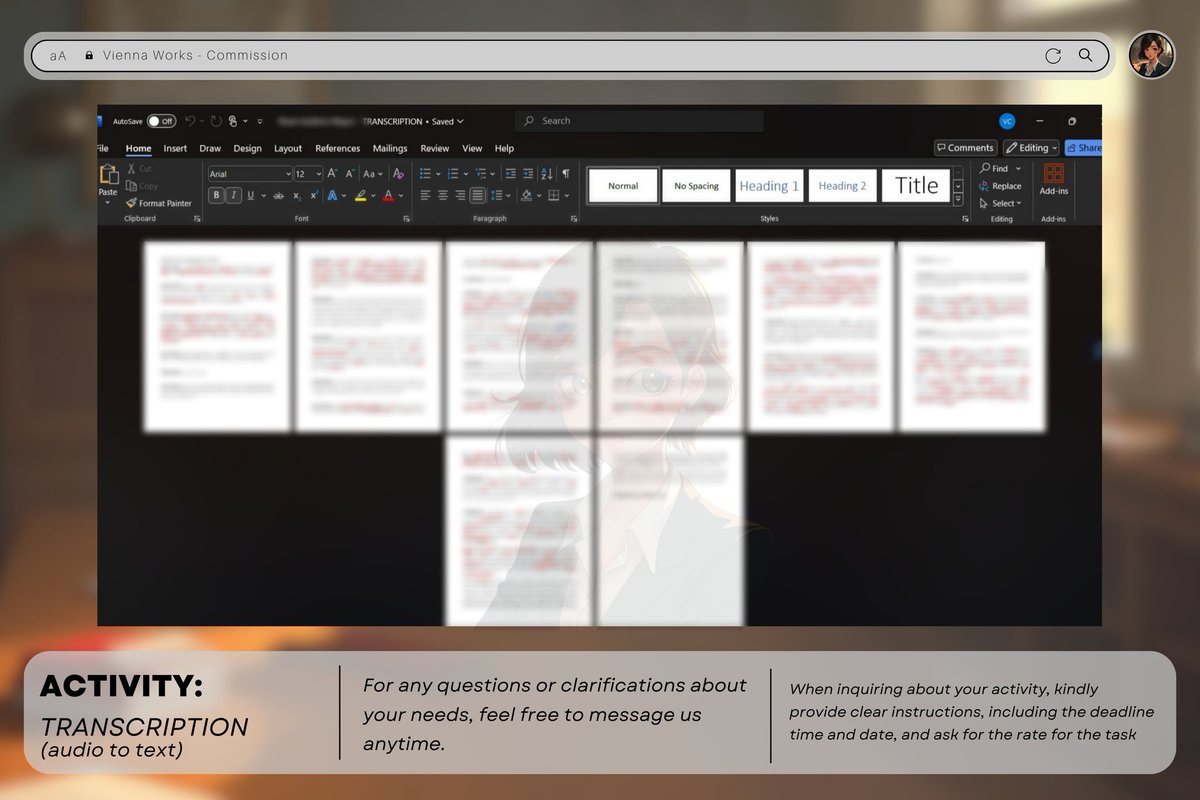This screenshot has width=1200, height=800.
Task: Open the Review ribbon tab
Action: coord(434,148)
